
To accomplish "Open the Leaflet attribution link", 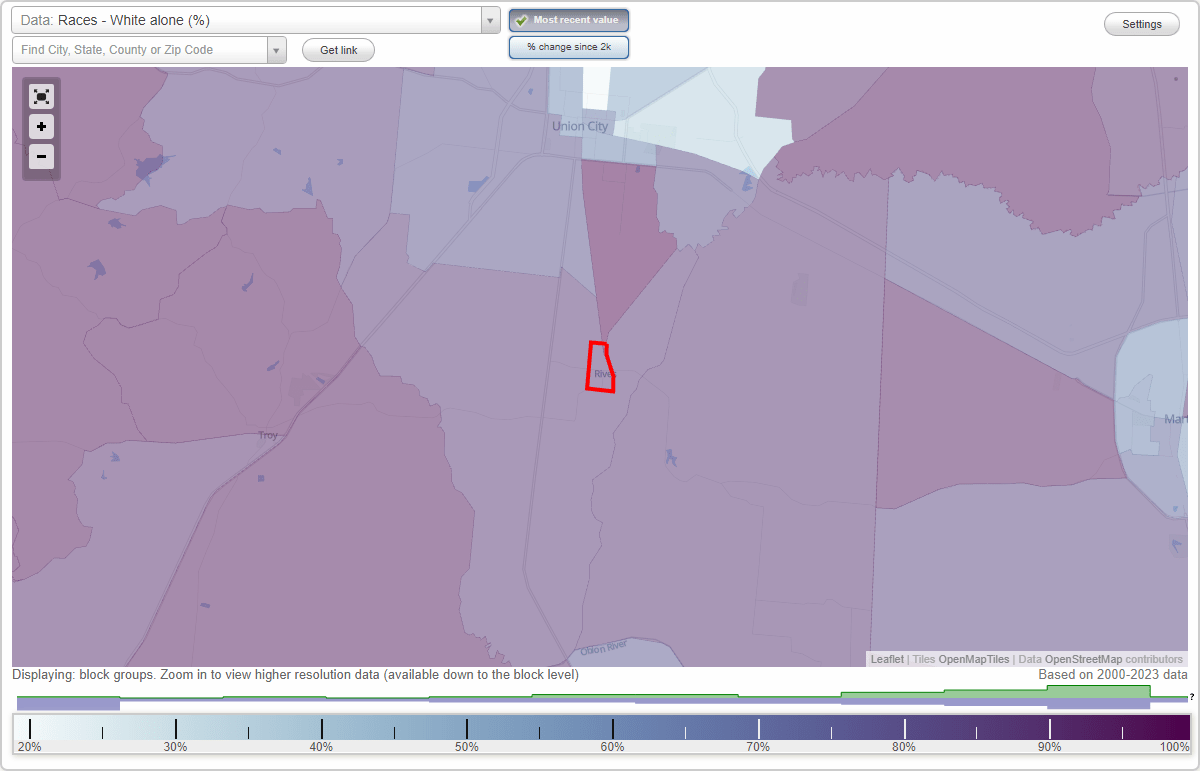I will [886, 659].
